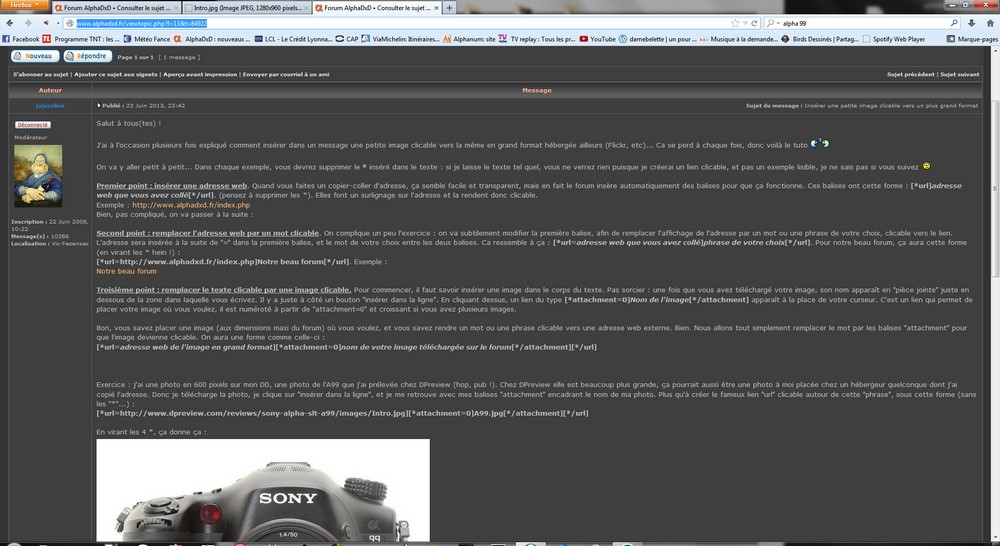Viewport: 1000px width, 546px height.
Task: Click Ajouter ce sujet aux signets
Action: coord(115,75)
